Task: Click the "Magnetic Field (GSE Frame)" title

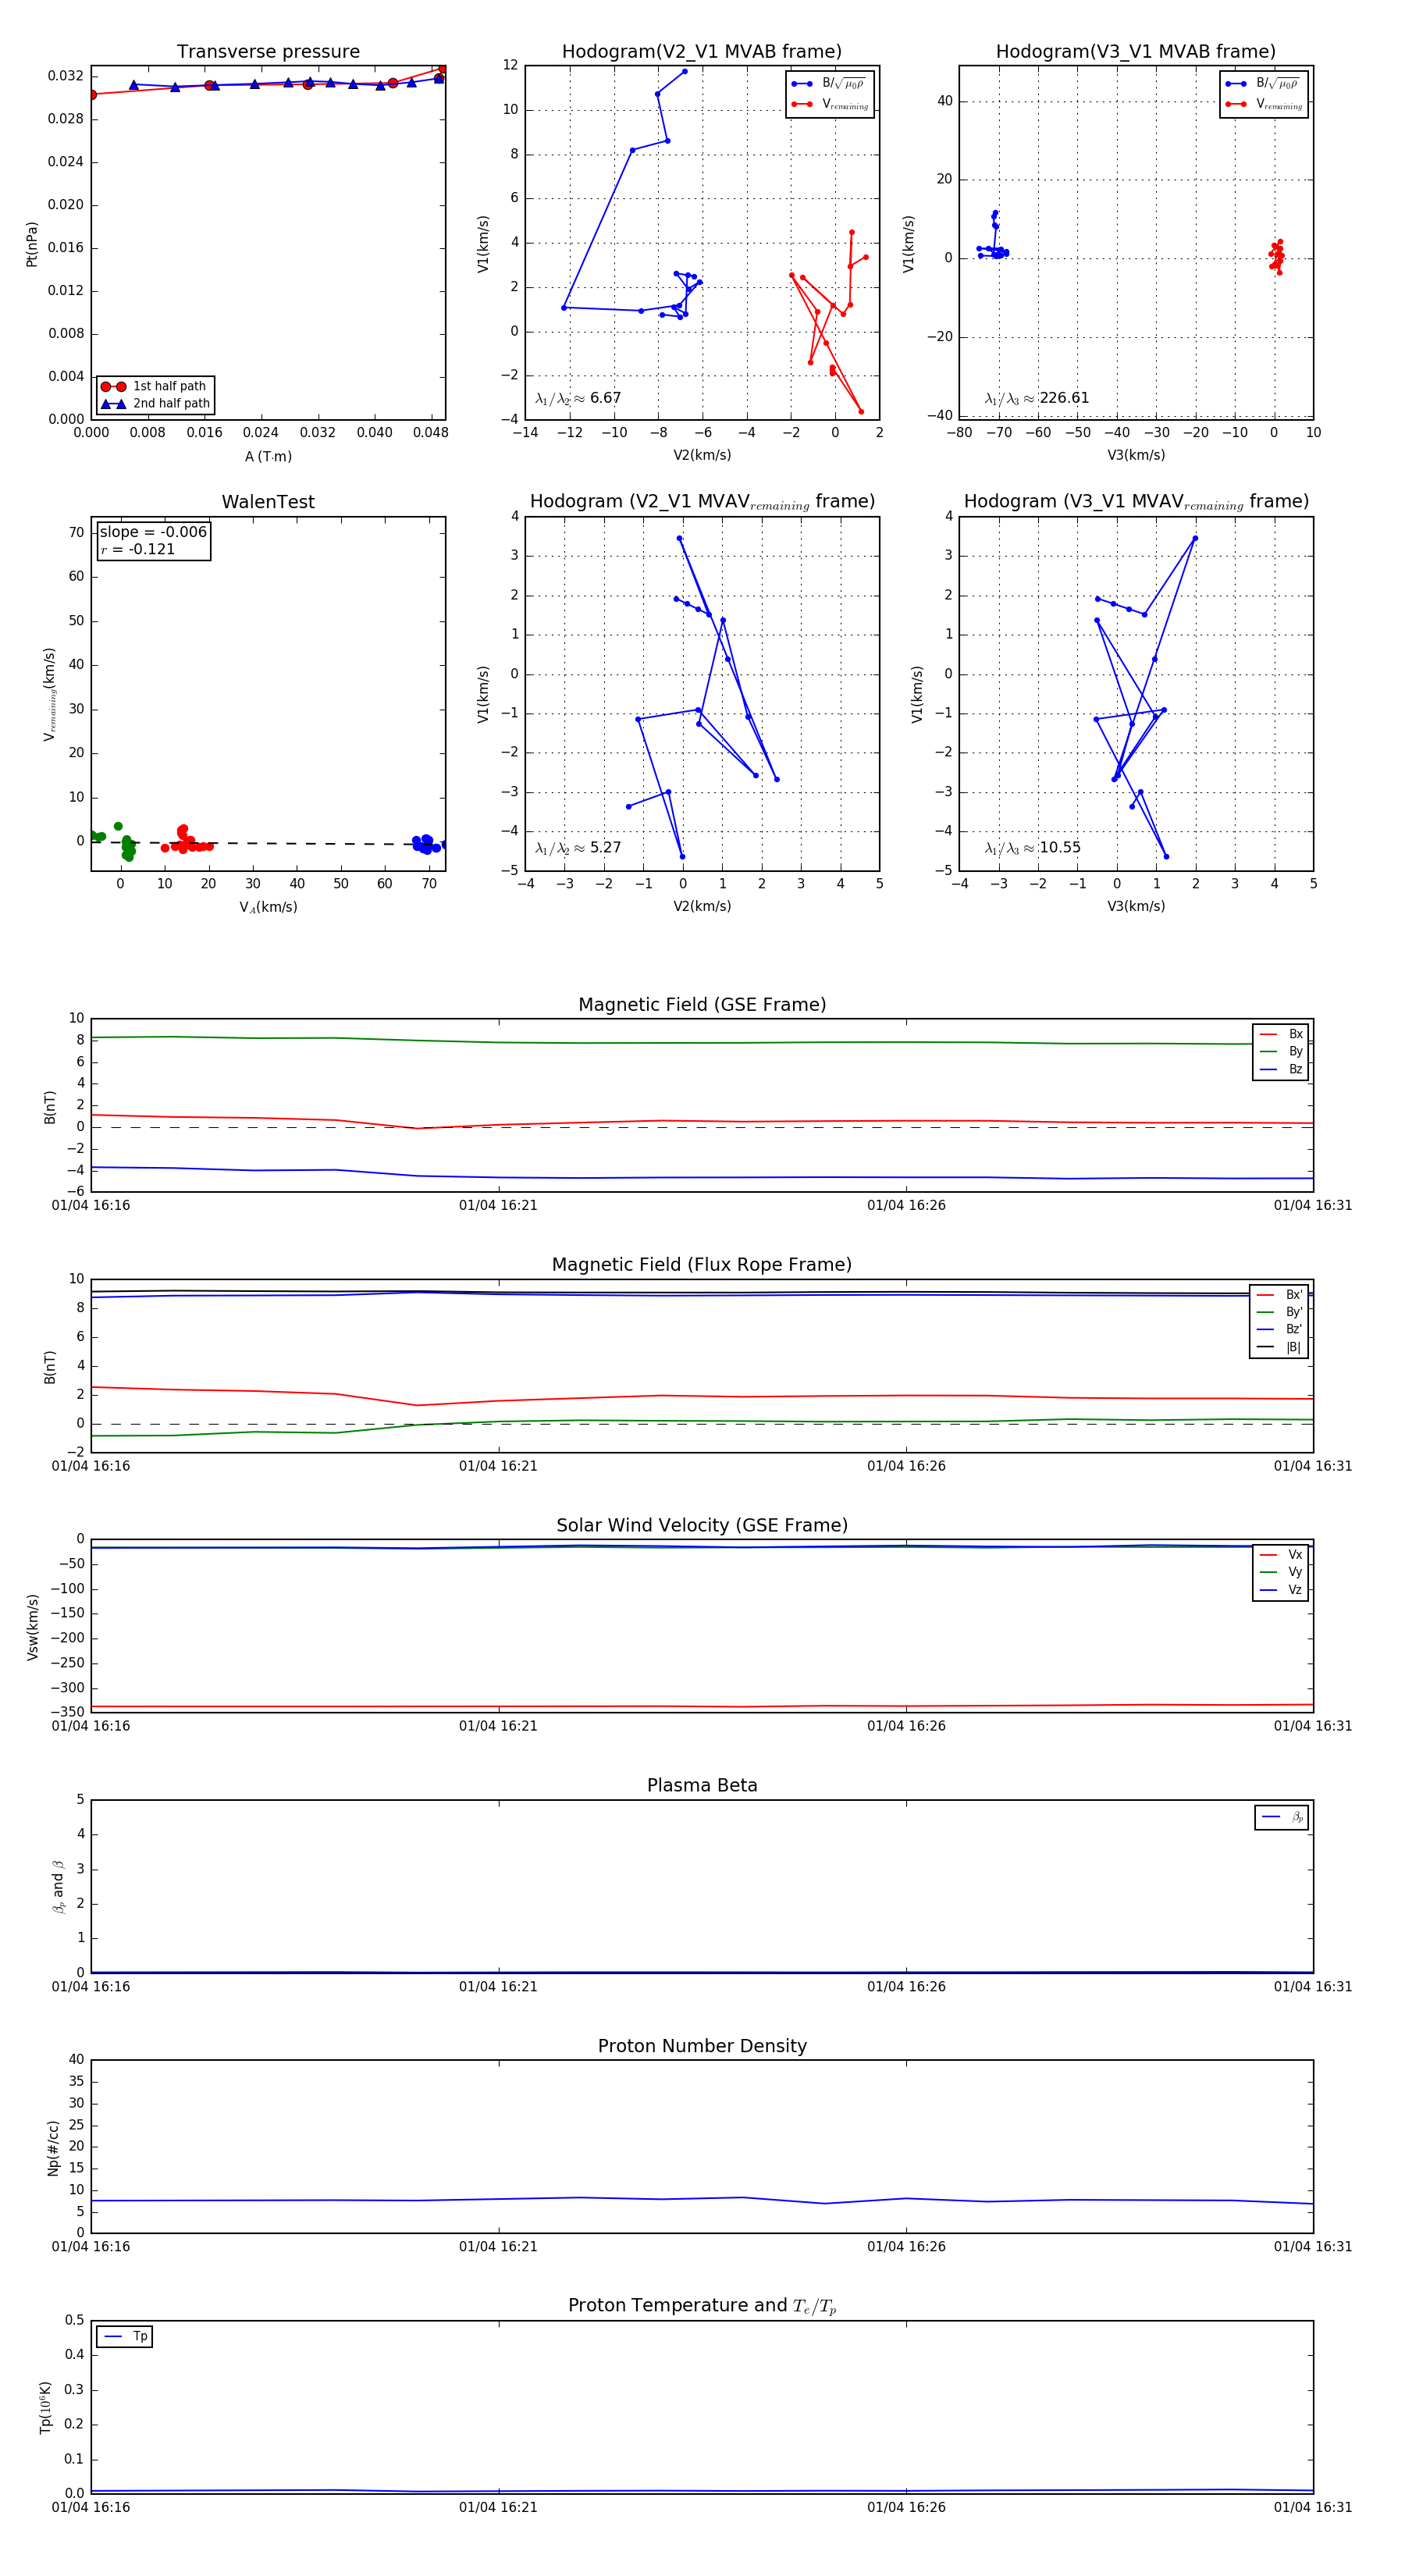Action: pyautogui.click(x=702, y=1005)
